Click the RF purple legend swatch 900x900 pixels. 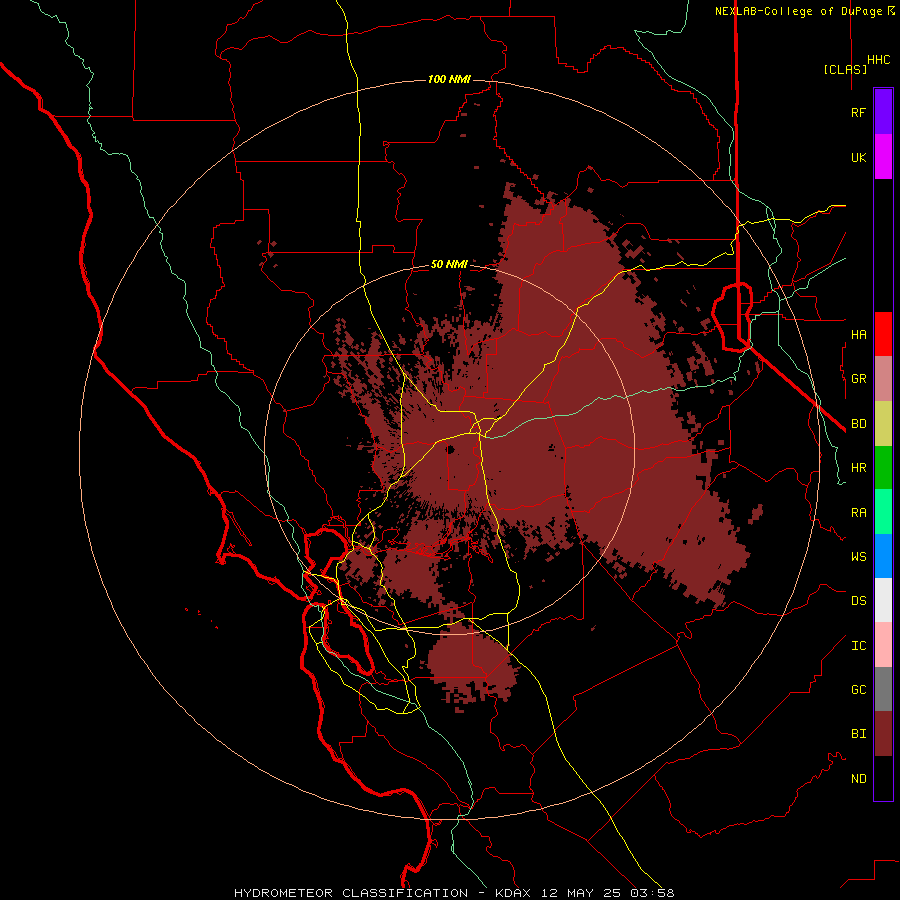(883, 112)
